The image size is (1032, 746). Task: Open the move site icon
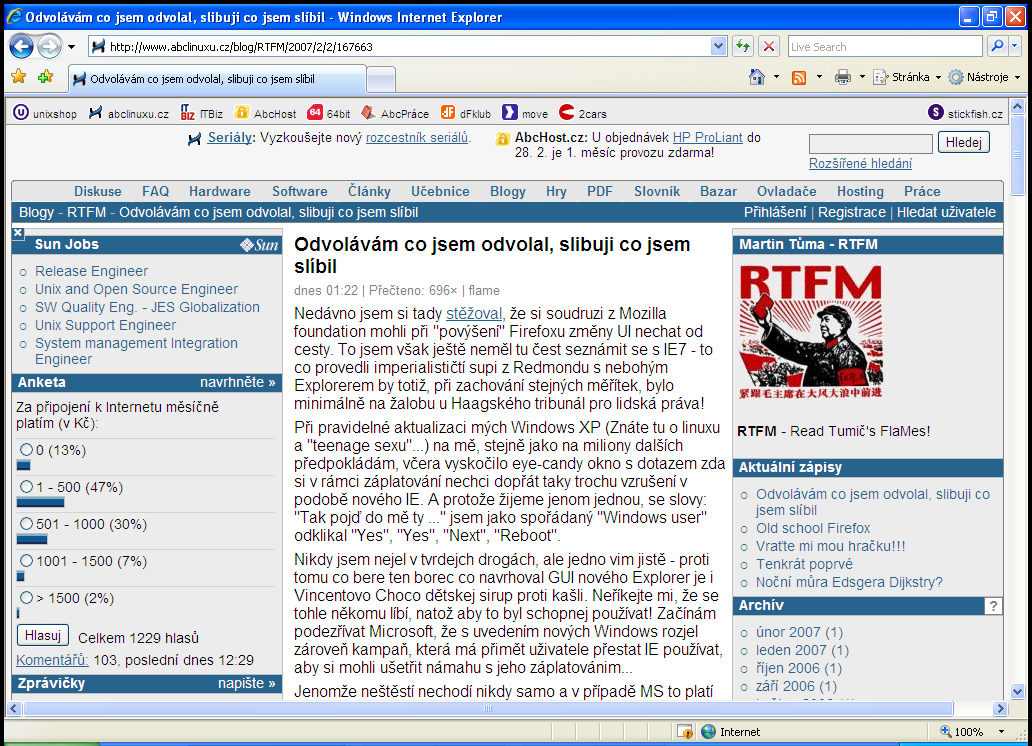point(509,113)
